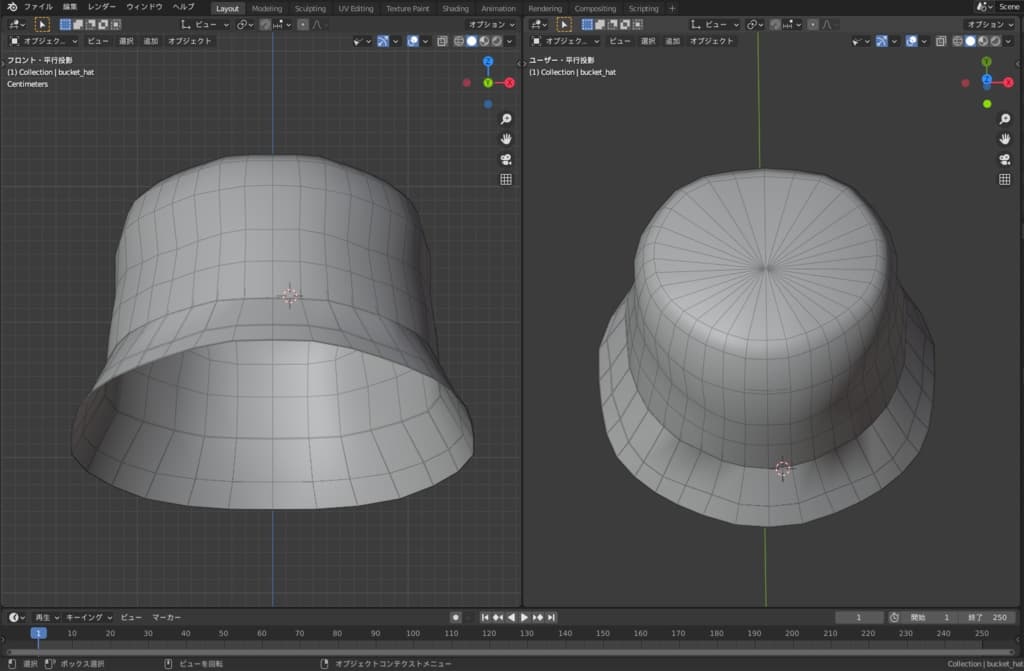Click the zoom magnifier icon in left viewport
This screenshot has width=1024, height=671.
point(506,119)
